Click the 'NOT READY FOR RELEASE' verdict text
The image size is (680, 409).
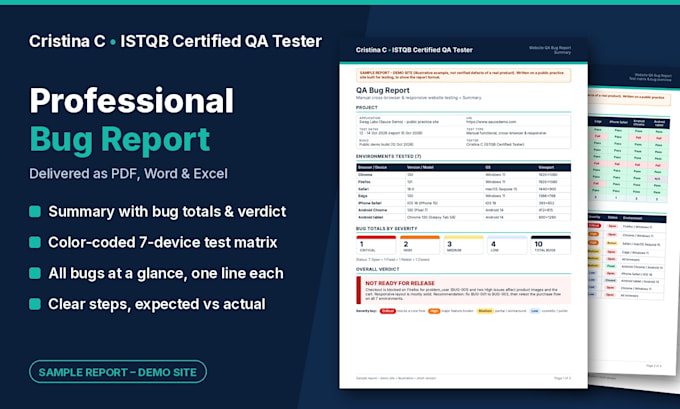point(400,283)
